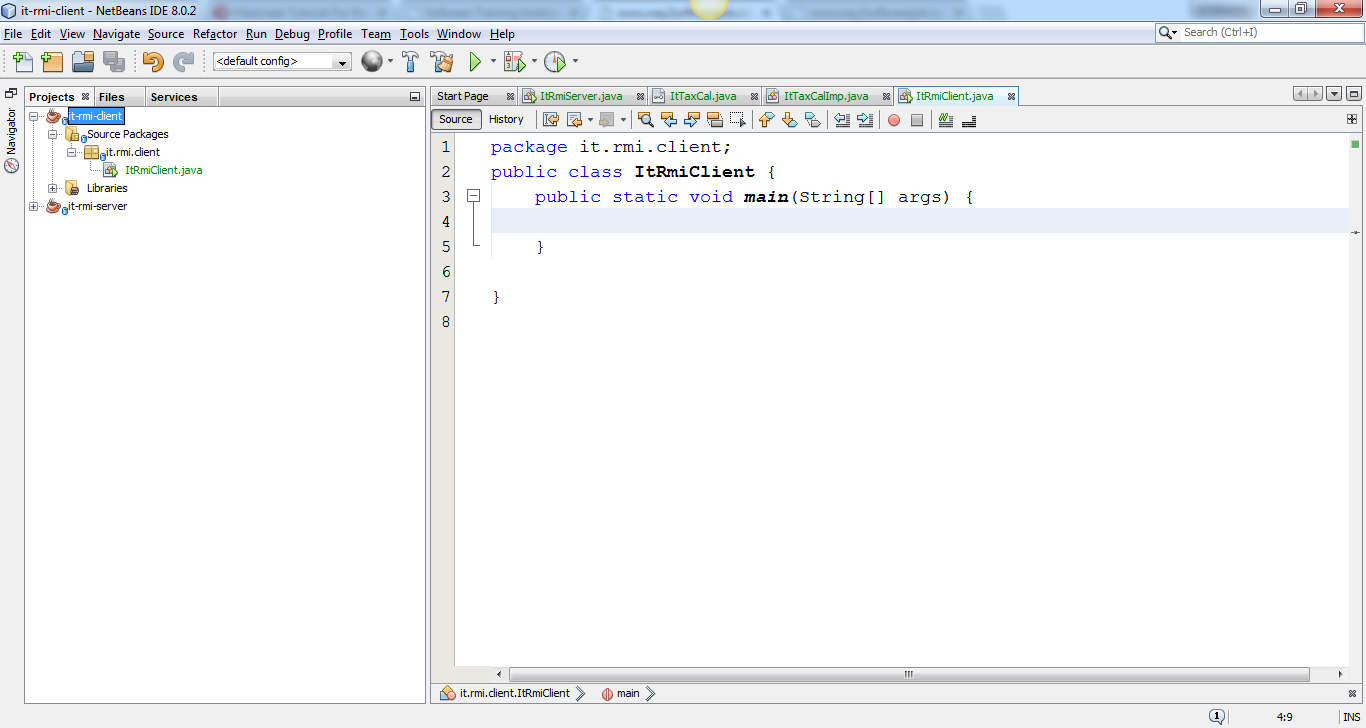Switch to ItRmiServer.java tab
Screen dimensions: 1366x728
(x=580, y=96)
